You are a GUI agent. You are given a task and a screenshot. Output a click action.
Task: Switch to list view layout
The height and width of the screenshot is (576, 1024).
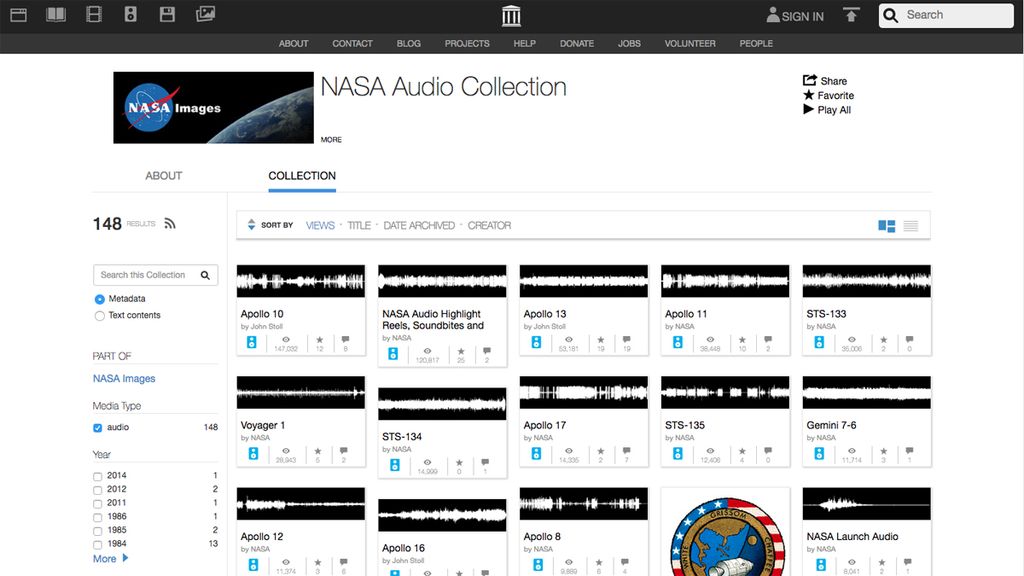pos(910,226)
